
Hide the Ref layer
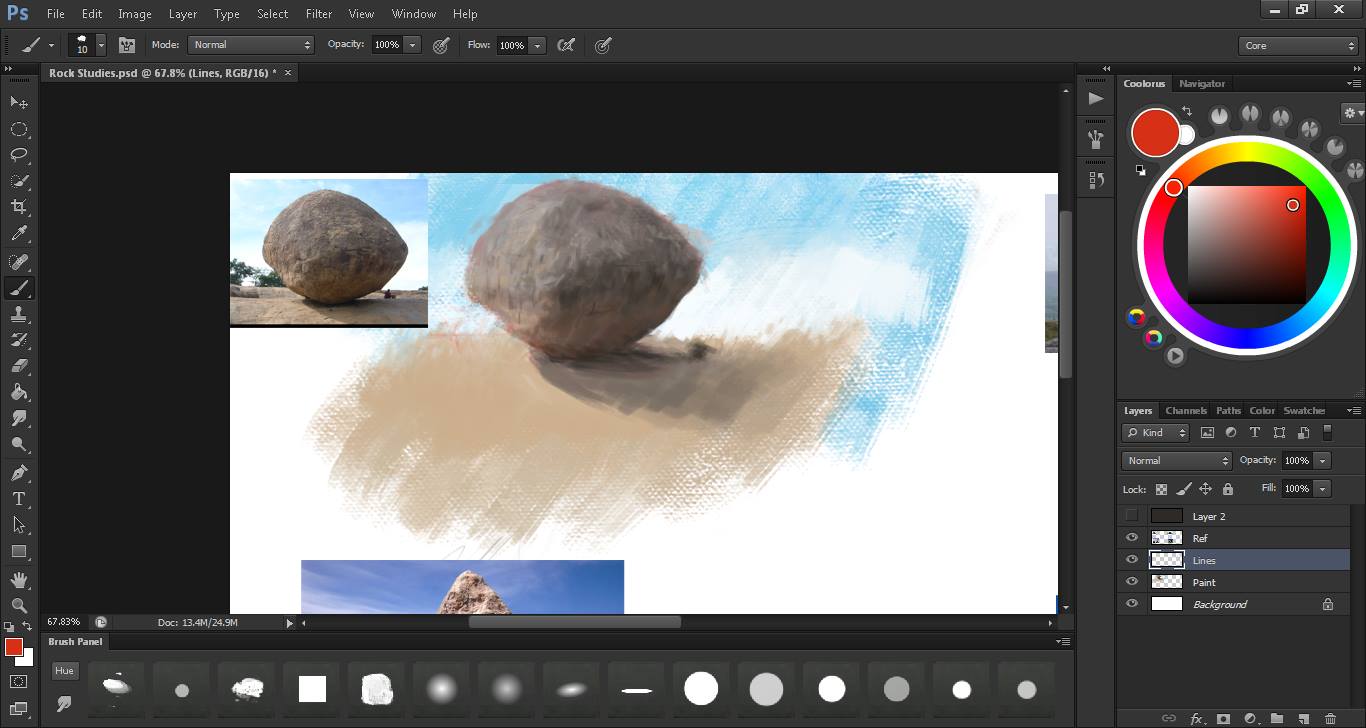pyautogui.click(x=1132, y=538)
